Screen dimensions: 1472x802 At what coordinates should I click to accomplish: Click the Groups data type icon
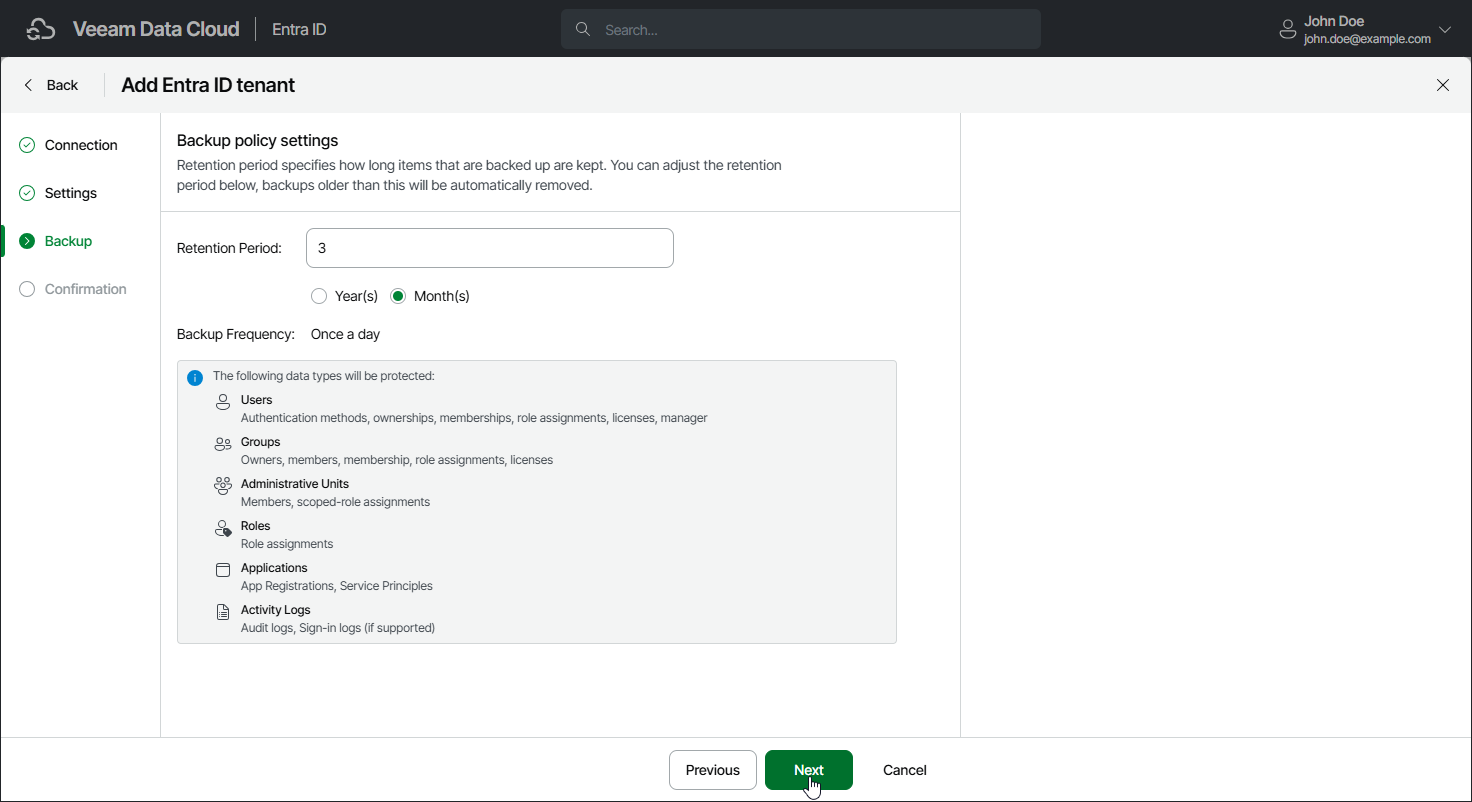pyautogui.click(x=223, y=444)
